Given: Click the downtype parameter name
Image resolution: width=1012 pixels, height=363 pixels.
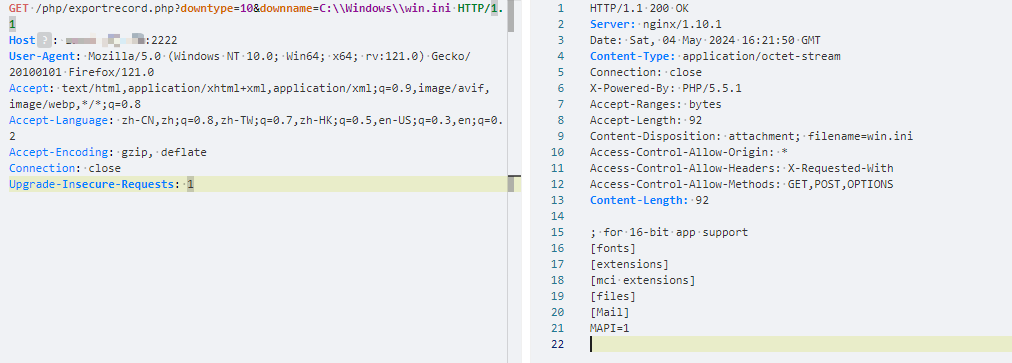Looking at the screenshot, I should click(207, 8).
